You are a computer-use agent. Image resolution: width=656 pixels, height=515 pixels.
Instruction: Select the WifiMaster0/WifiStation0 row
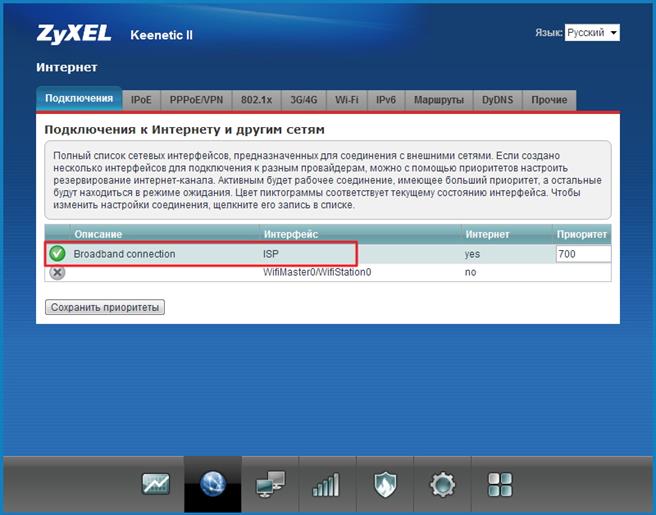click(328, 272)
